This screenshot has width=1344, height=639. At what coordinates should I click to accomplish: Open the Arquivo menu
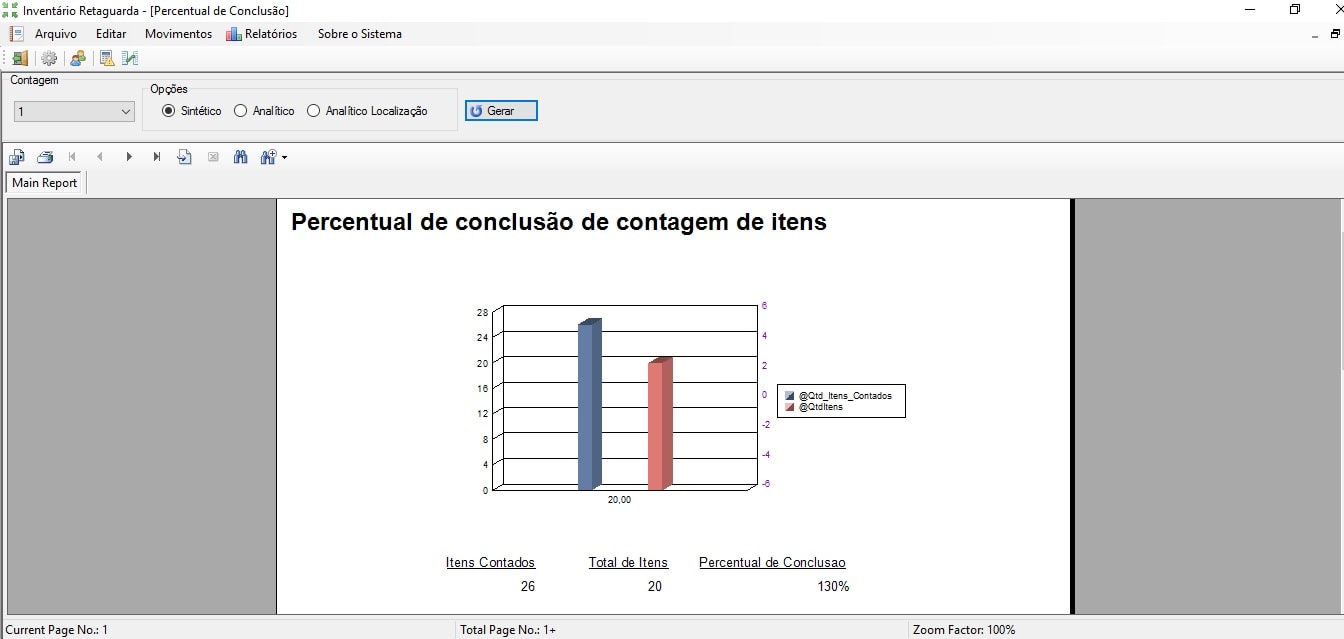tap(56, 34)
